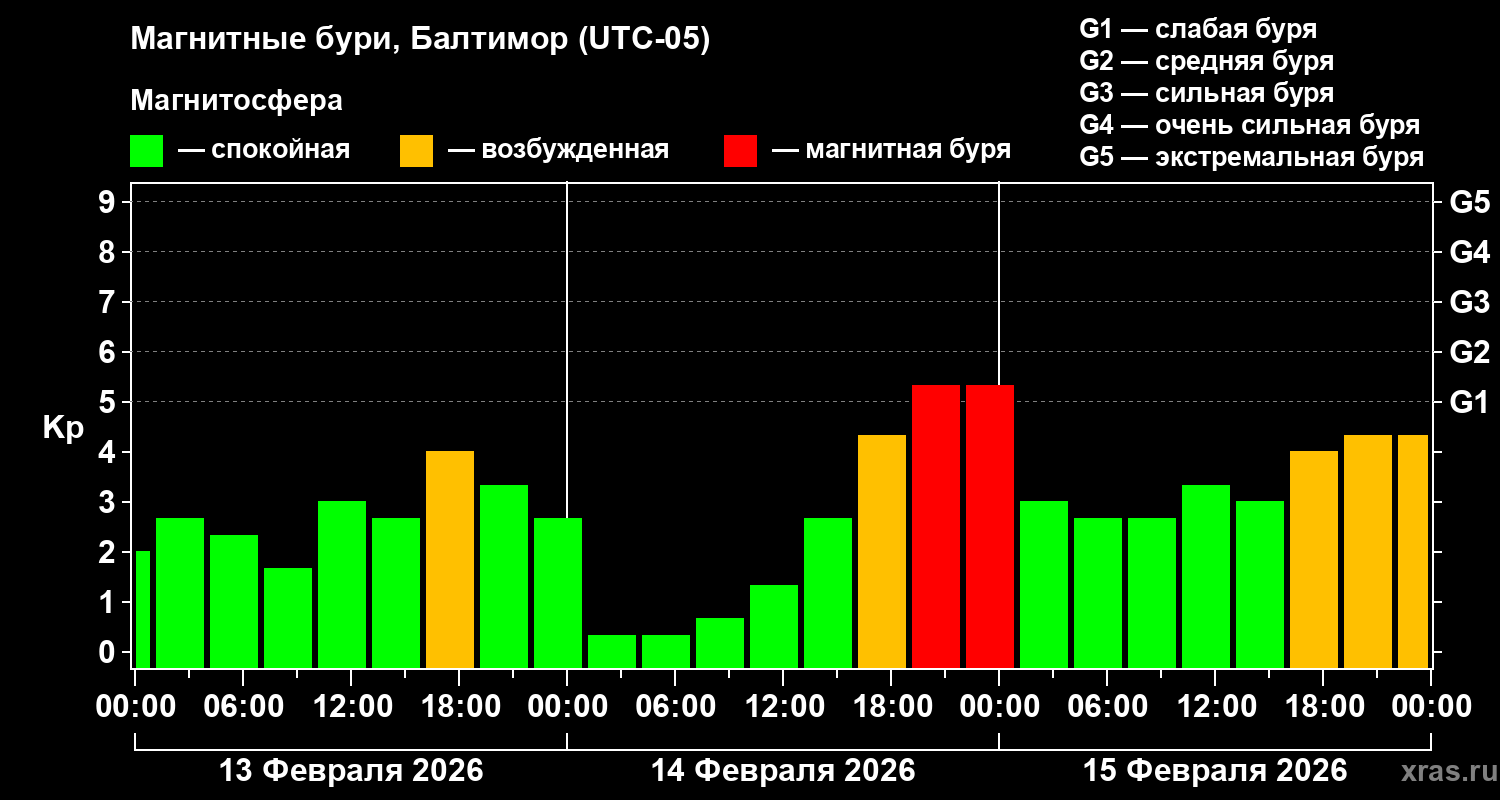Click the 18:00 time label for 13 February
This screenshot has height=800, width=1500.
click(459, 706)
